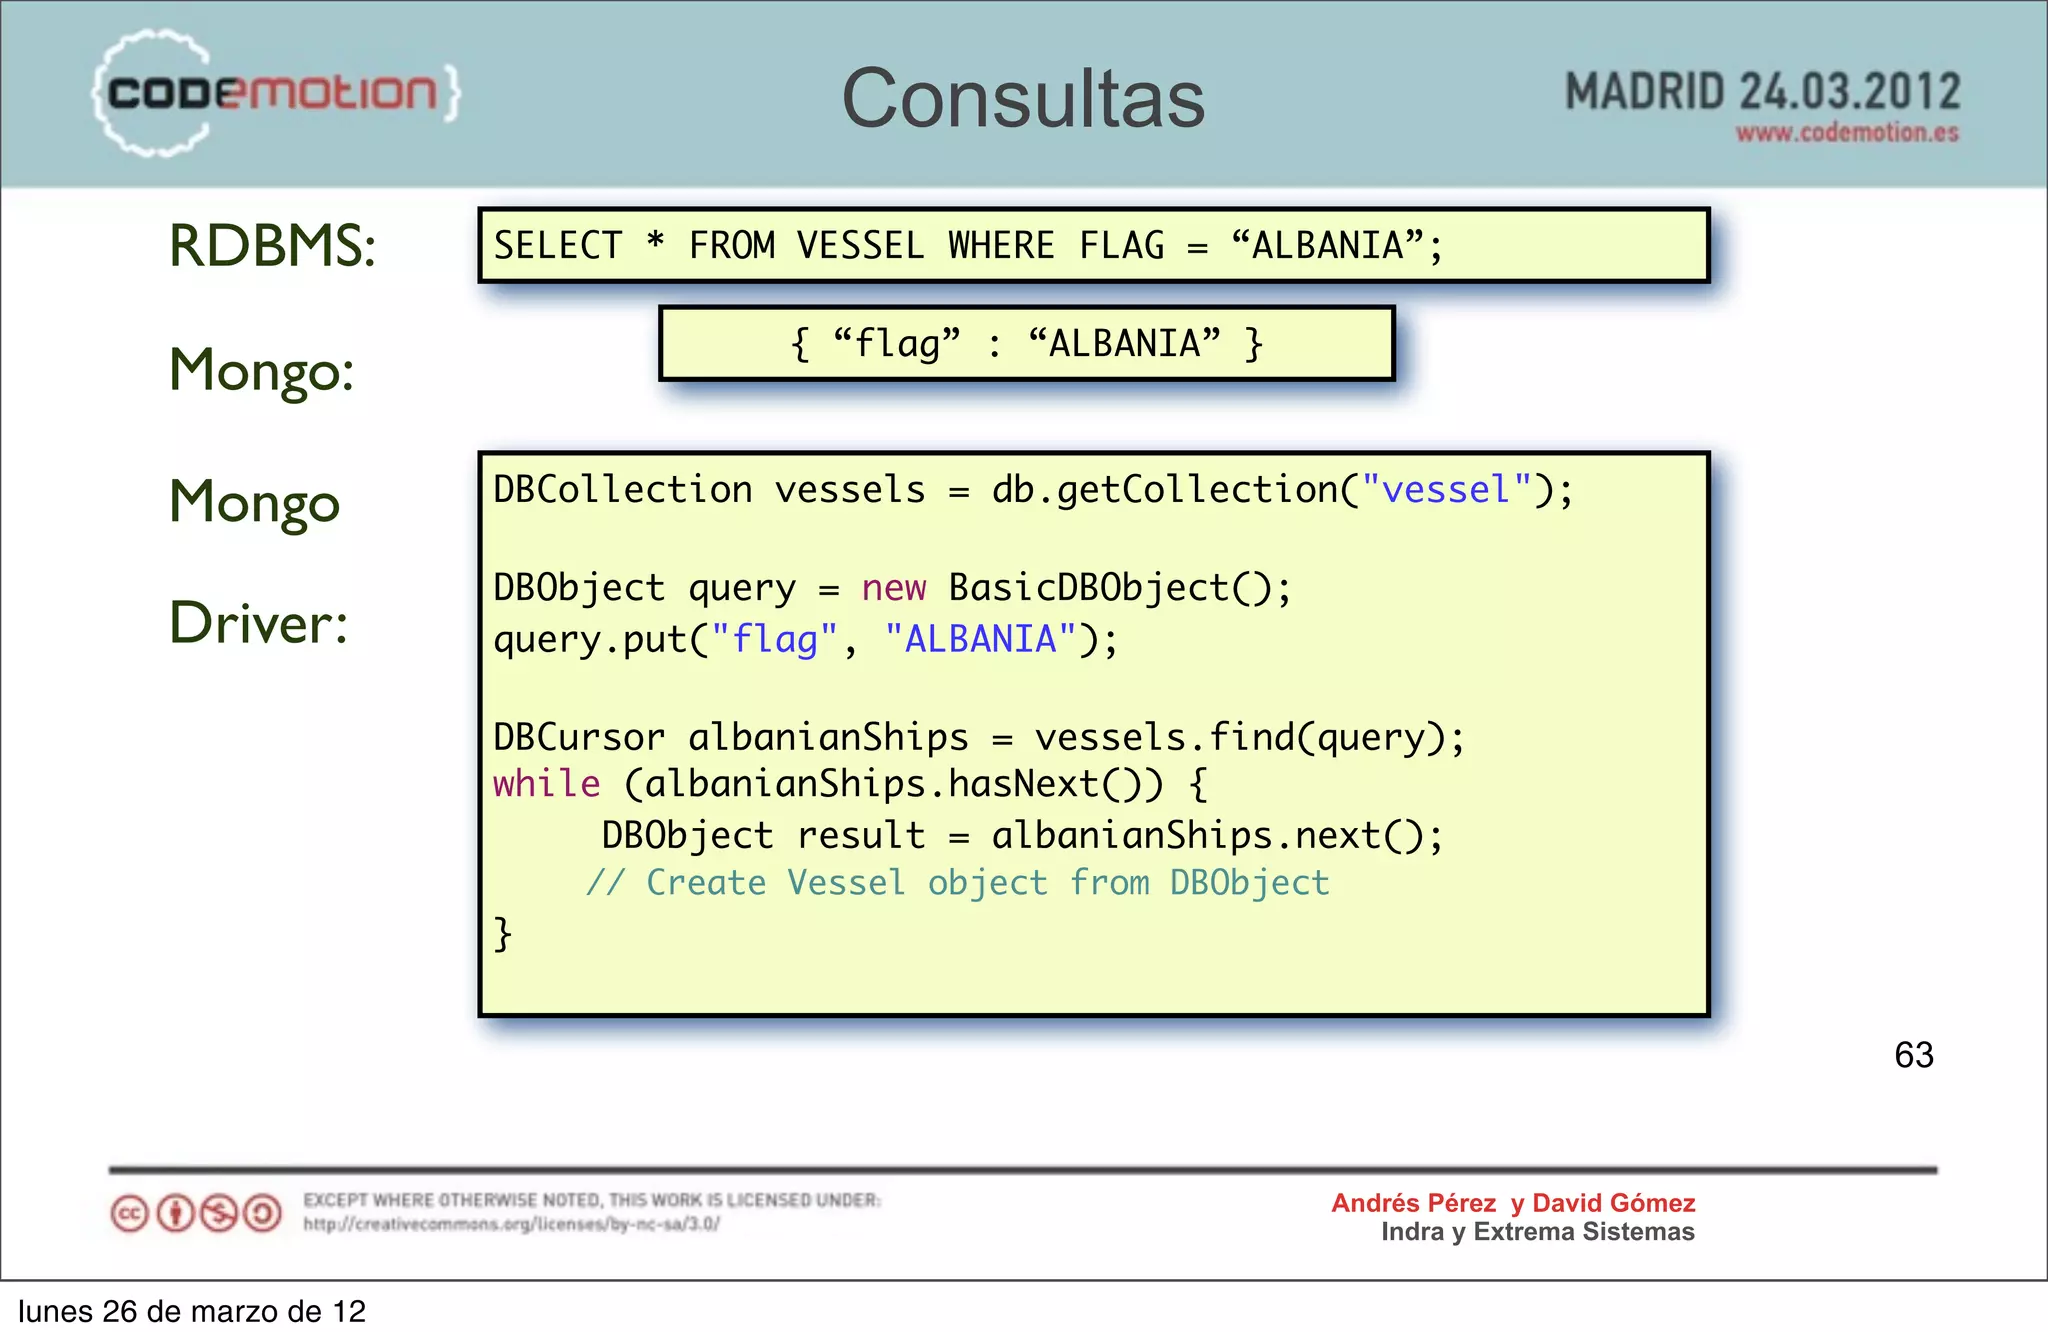Open the creativecommons.org license URL
This screenshot has width=2048, height=1332.
[511, 1224]
